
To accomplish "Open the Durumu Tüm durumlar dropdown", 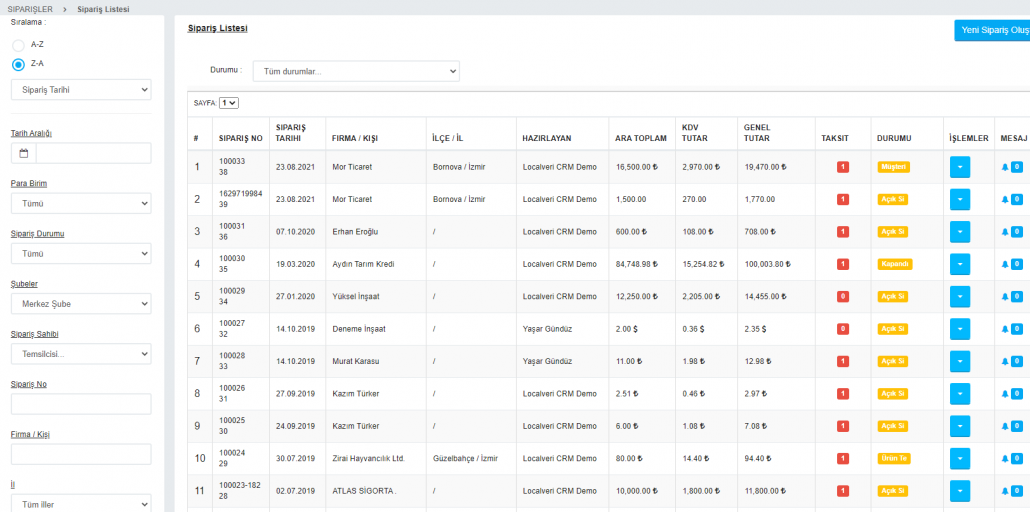I will [x=356, y=71].
